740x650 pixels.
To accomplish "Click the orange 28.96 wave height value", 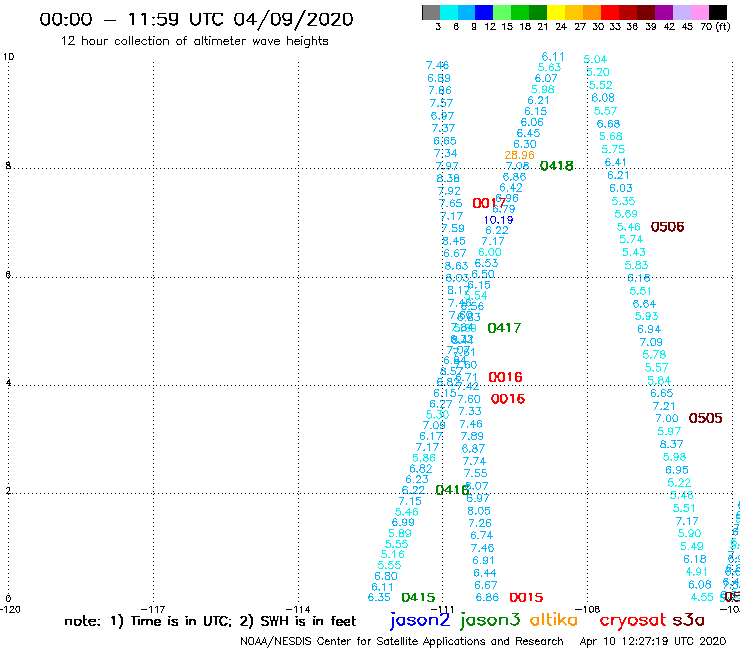I will pyautogui.click(x=519, y=155).
